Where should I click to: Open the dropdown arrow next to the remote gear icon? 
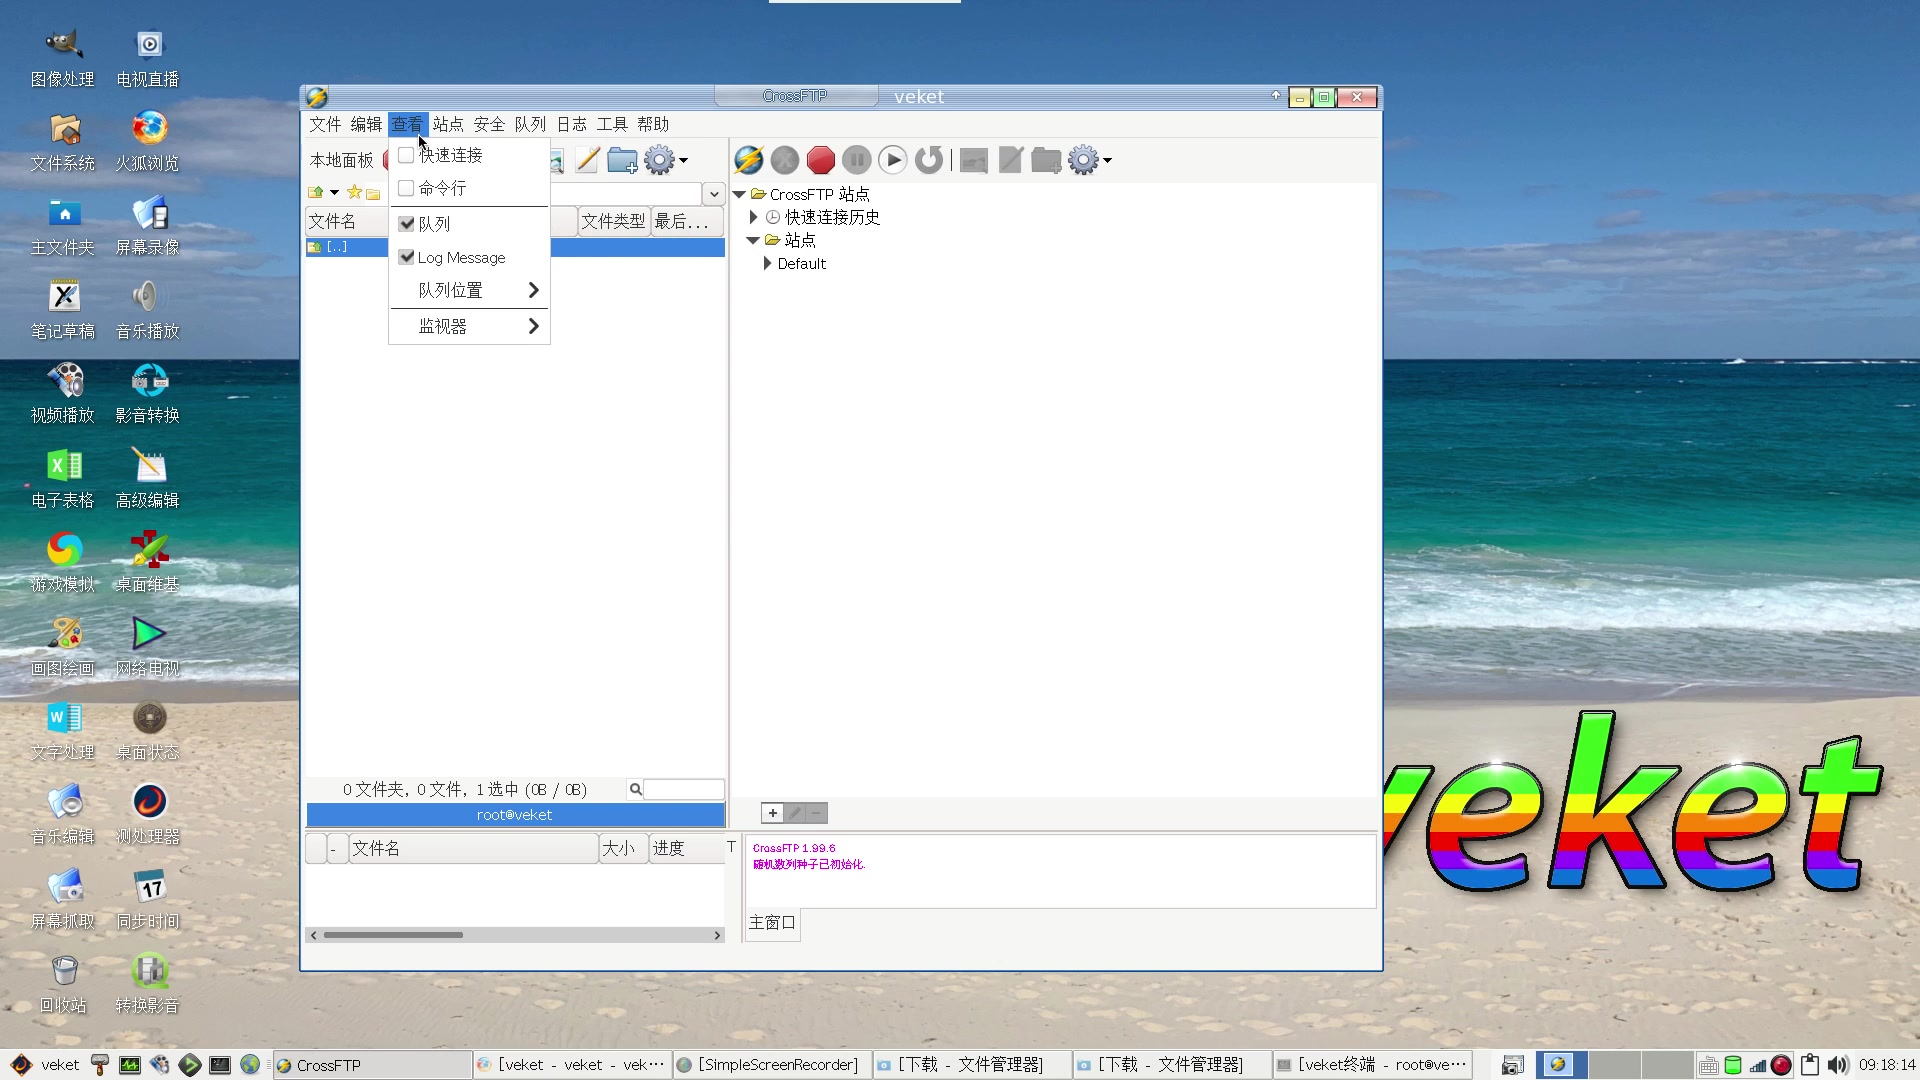coord(1107,160)
